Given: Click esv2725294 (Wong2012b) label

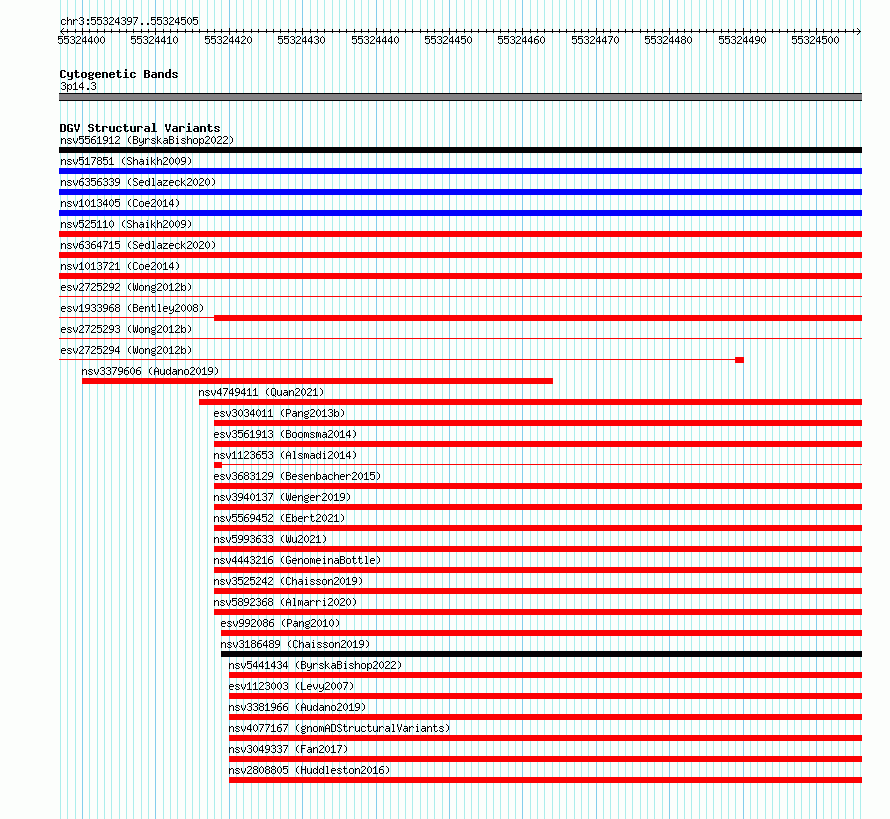Looking at the screenshot, I should pos(126,350).
